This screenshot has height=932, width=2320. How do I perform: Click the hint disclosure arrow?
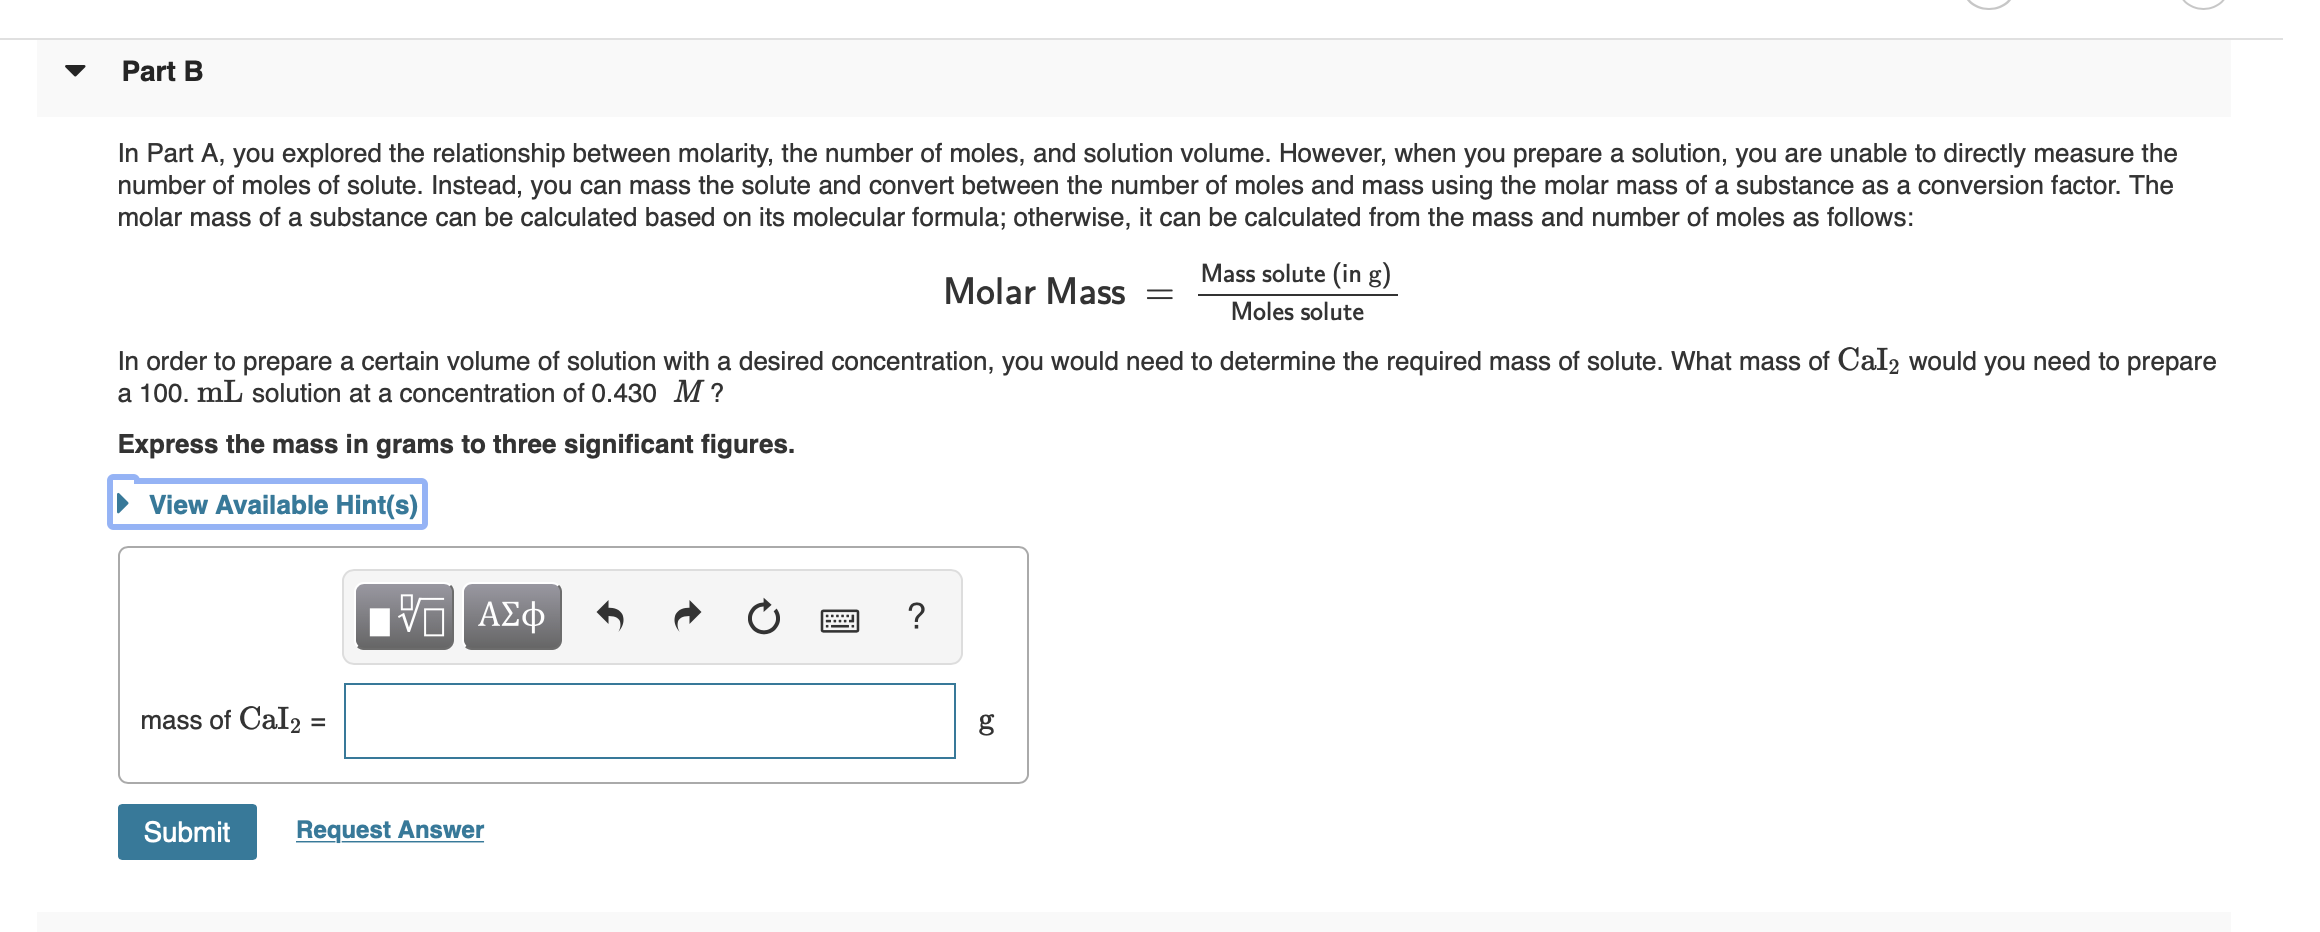tap(124, 504)
